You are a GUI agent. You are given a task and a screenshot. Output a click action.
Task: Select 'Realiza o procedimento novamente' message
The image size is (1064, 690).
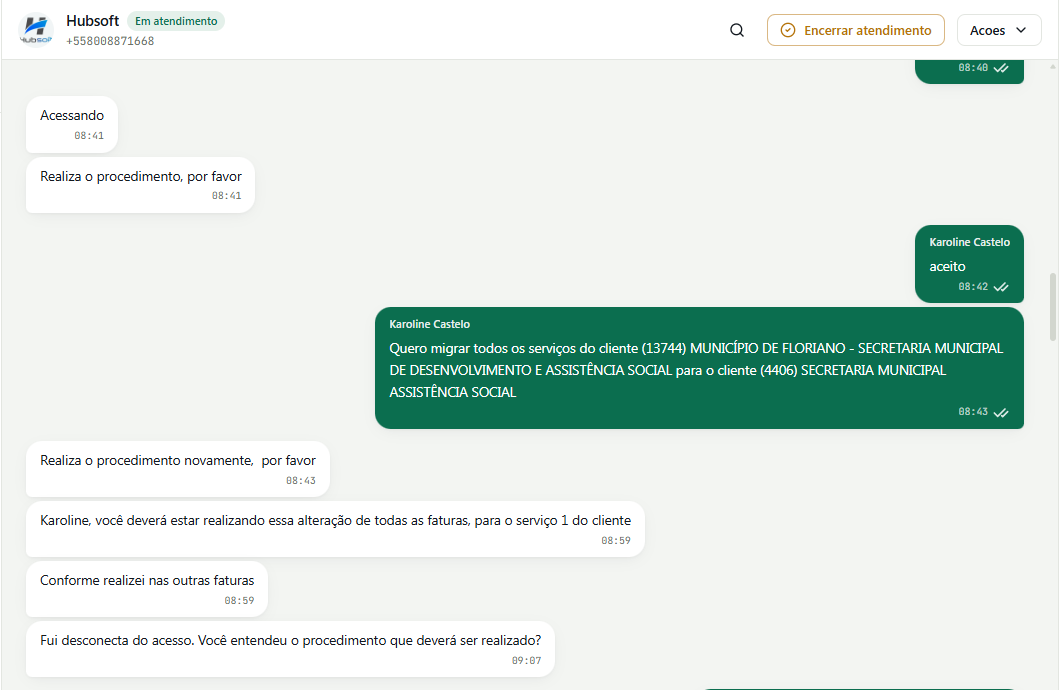tap(178, 469)
